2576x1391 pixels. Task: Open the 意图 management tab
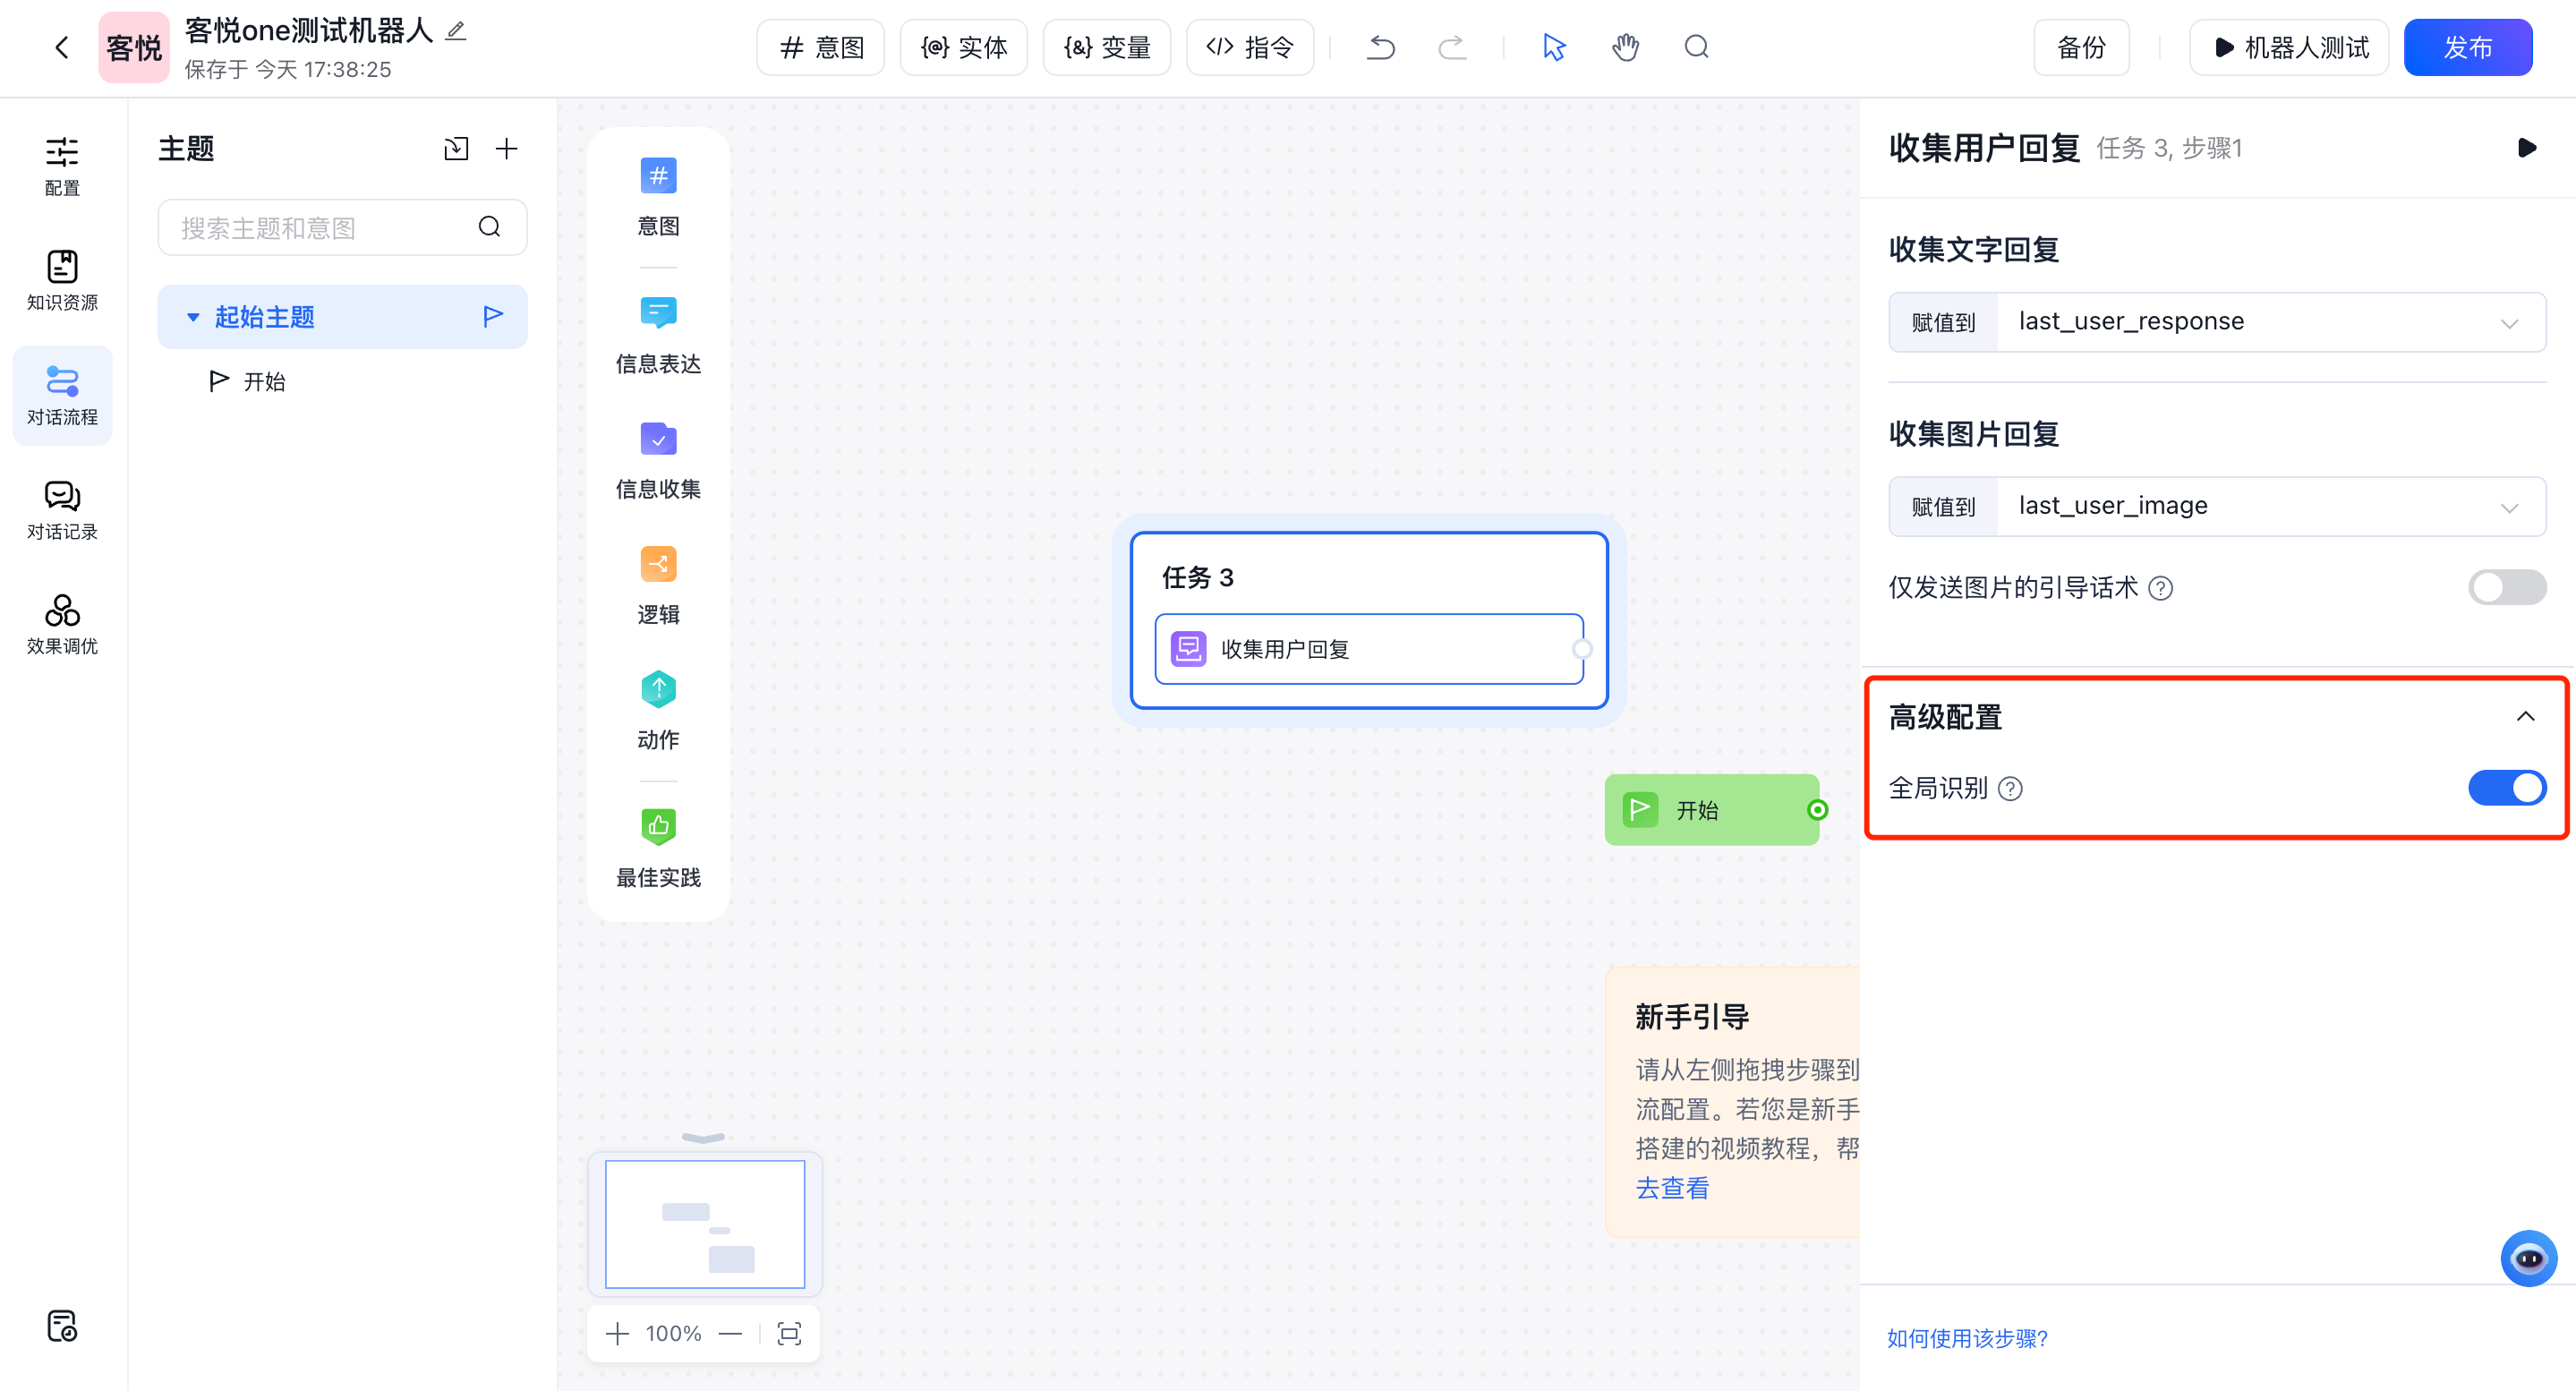click(x=820, y=47)
